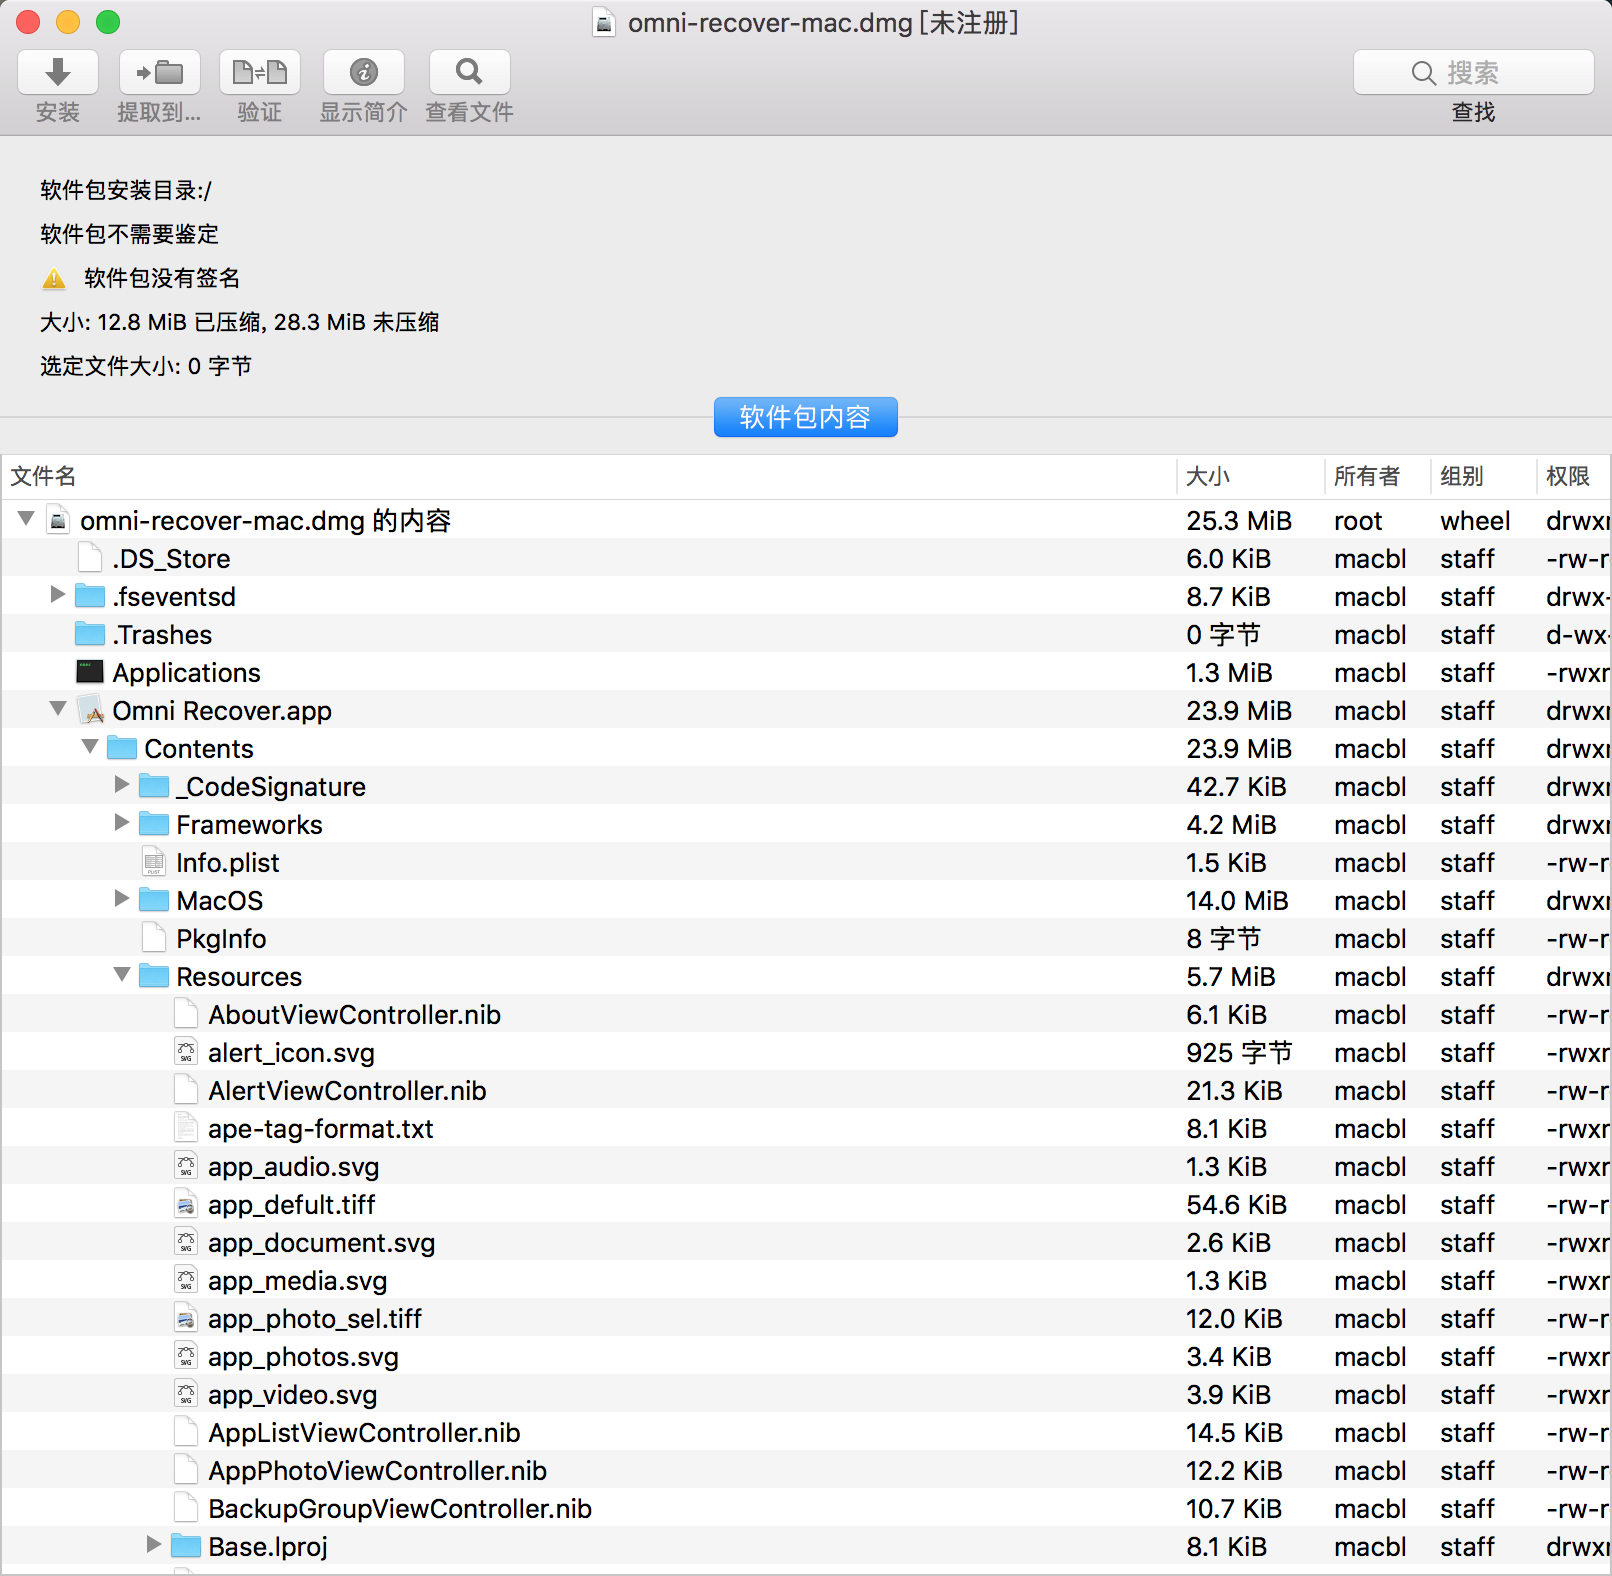Image resolution: width=1612 pixels, height=1576 pixels.
Task: Select the AboutViewController.nib row
Action: 806,1014
